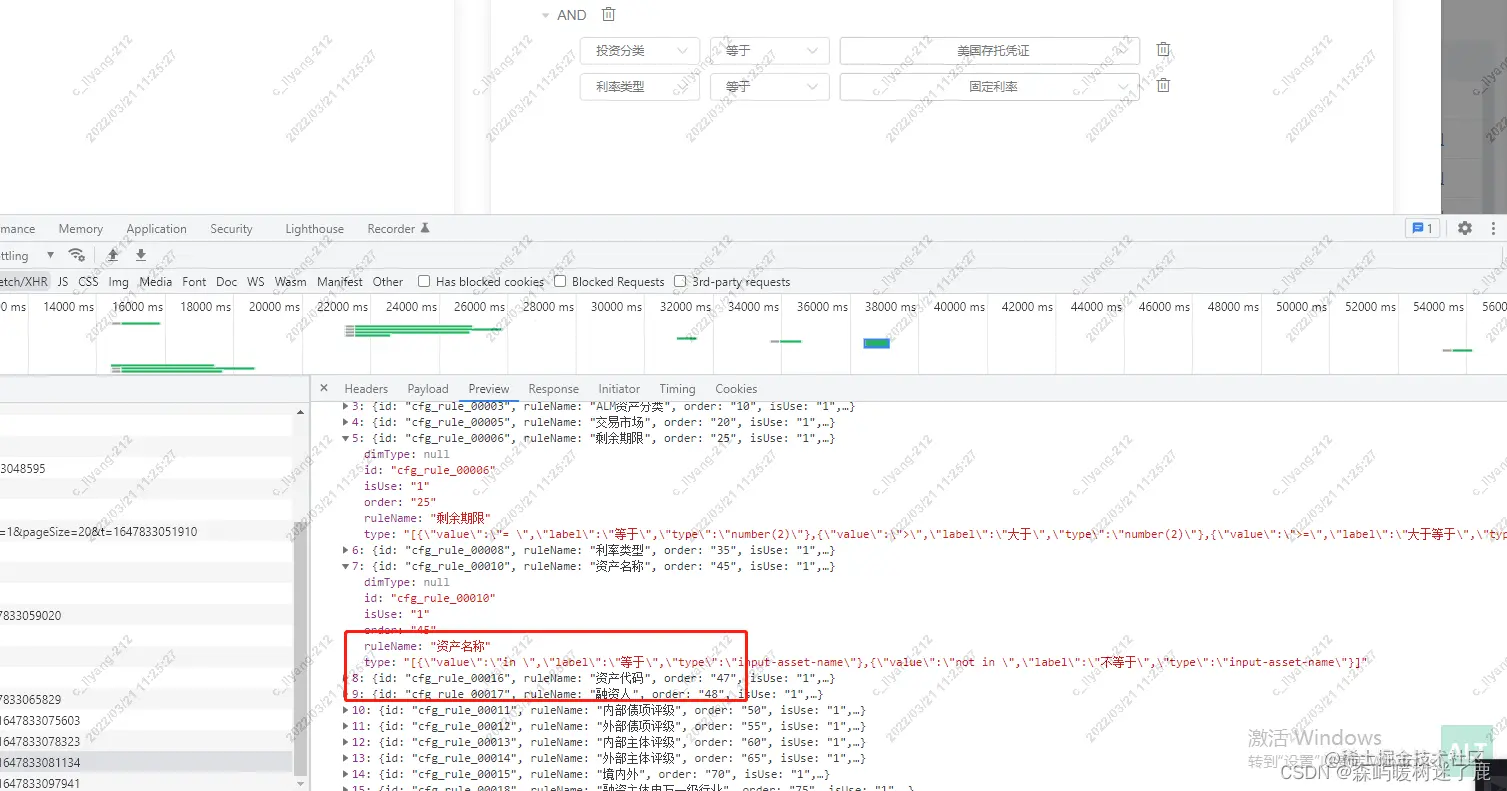The height and width of the screenshot is (791, 1507).
Task: Expand the cfg_rule_00012 外部债项评级 entry
Action: tap(346, 726)
